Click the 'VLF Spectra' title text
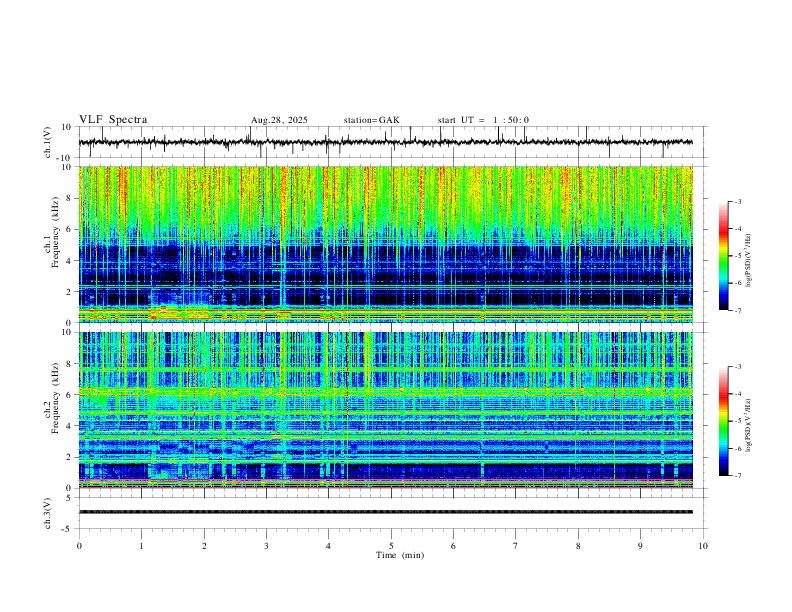Image resolution: width=792 pixels, height=612 pixels. click(113, 120)
